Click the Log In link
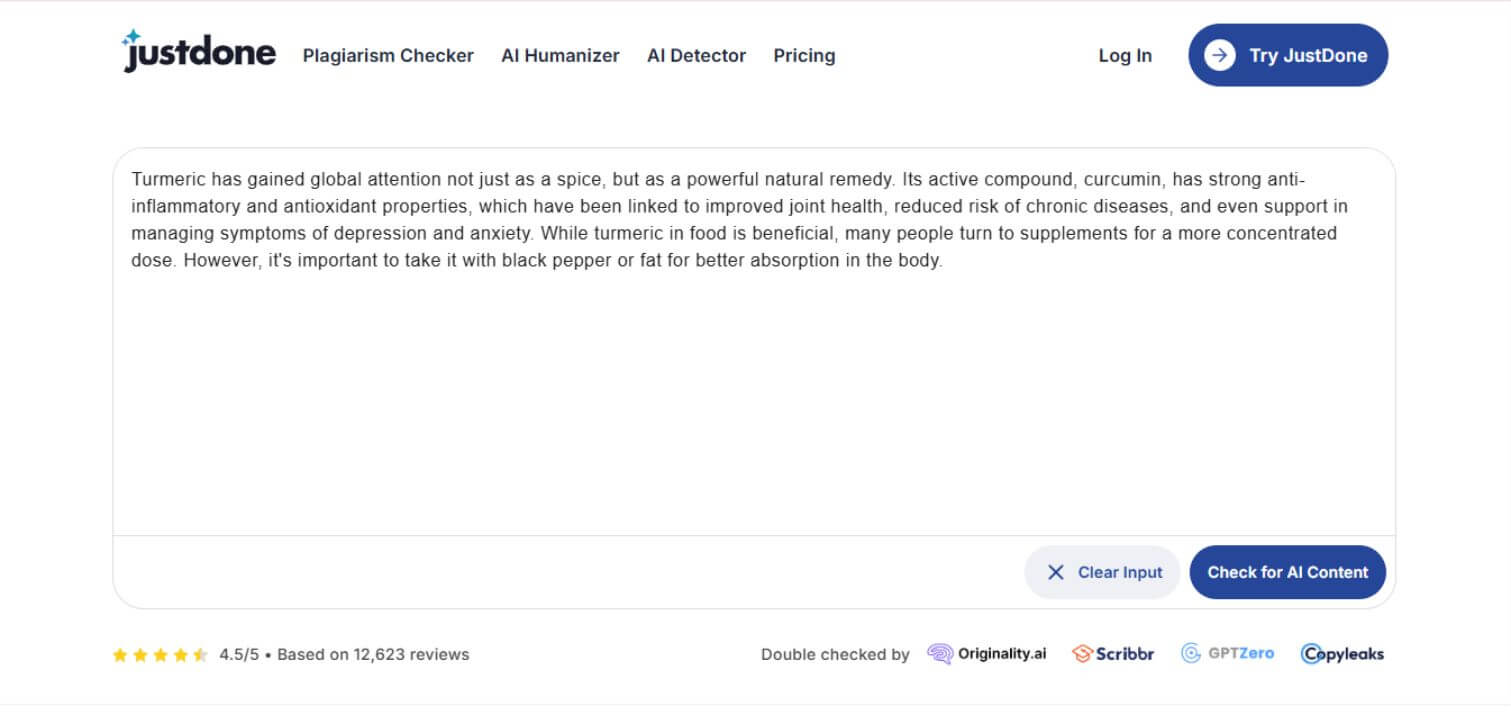The width and height of the screenshot is (1511, 717). tap(1125, 56)
